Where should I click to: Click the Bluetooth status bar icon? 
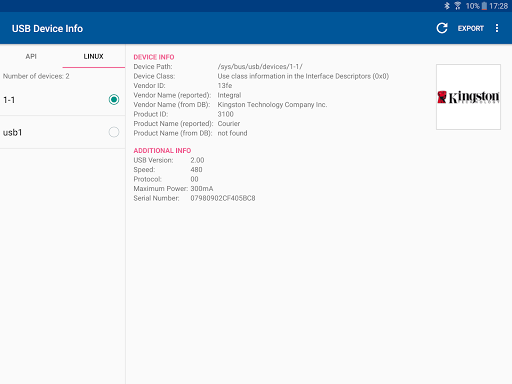click(447, 6)
